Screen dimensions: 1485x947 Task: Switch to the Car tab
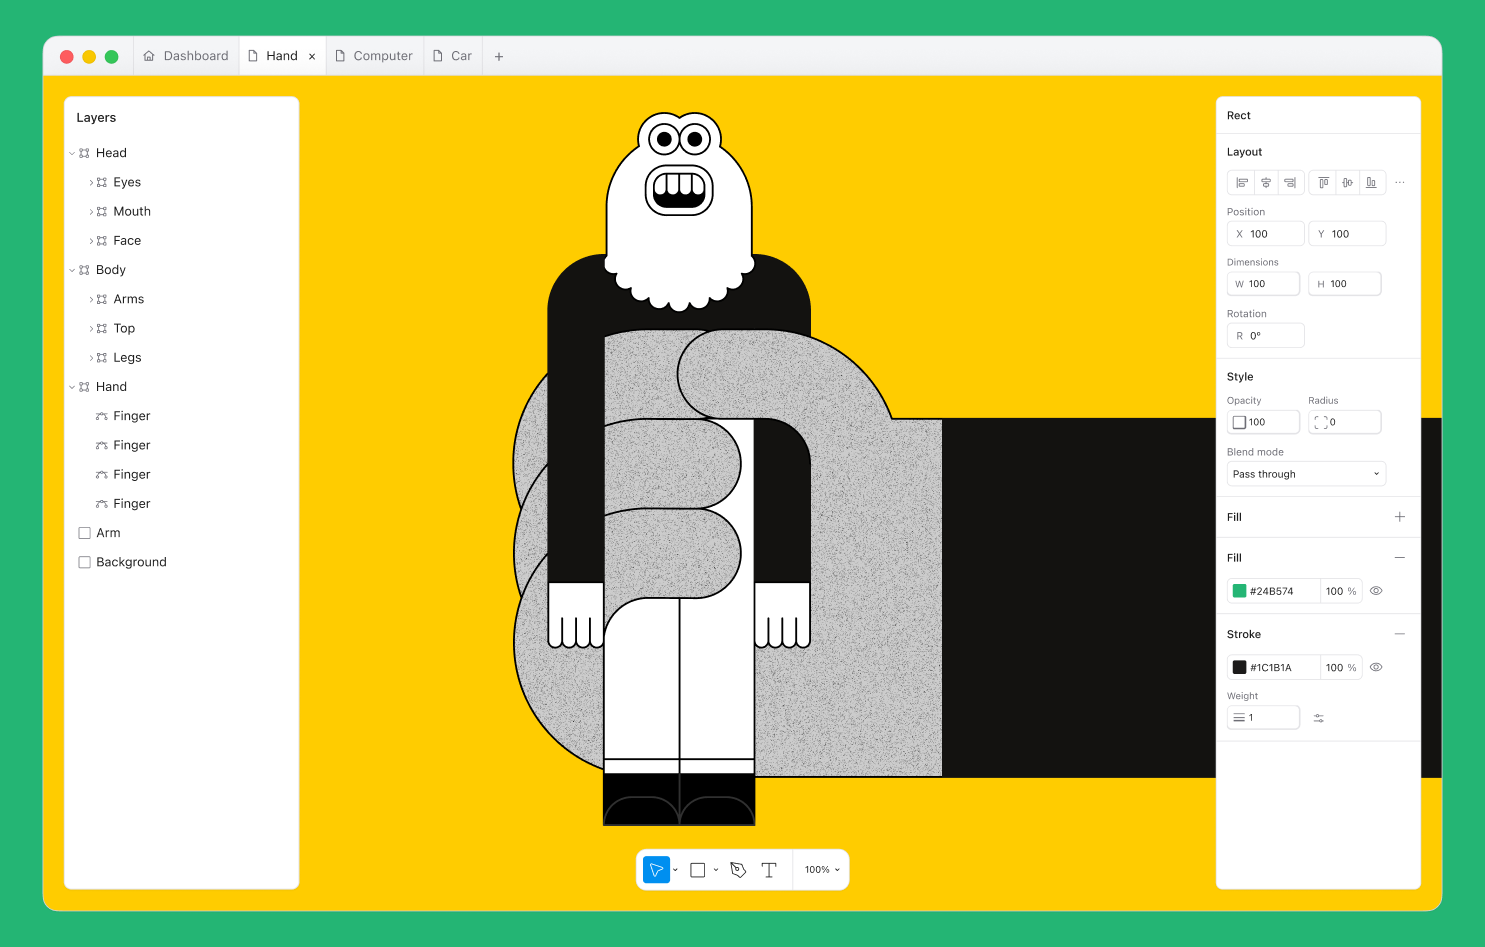[x=452, y=56]
